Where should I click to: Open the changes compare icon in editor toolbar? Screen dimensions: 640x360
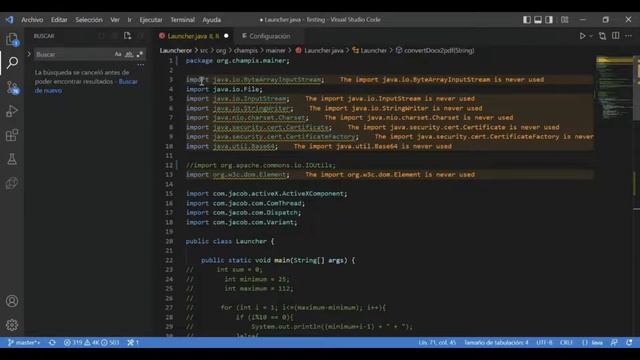coord(602,36)
